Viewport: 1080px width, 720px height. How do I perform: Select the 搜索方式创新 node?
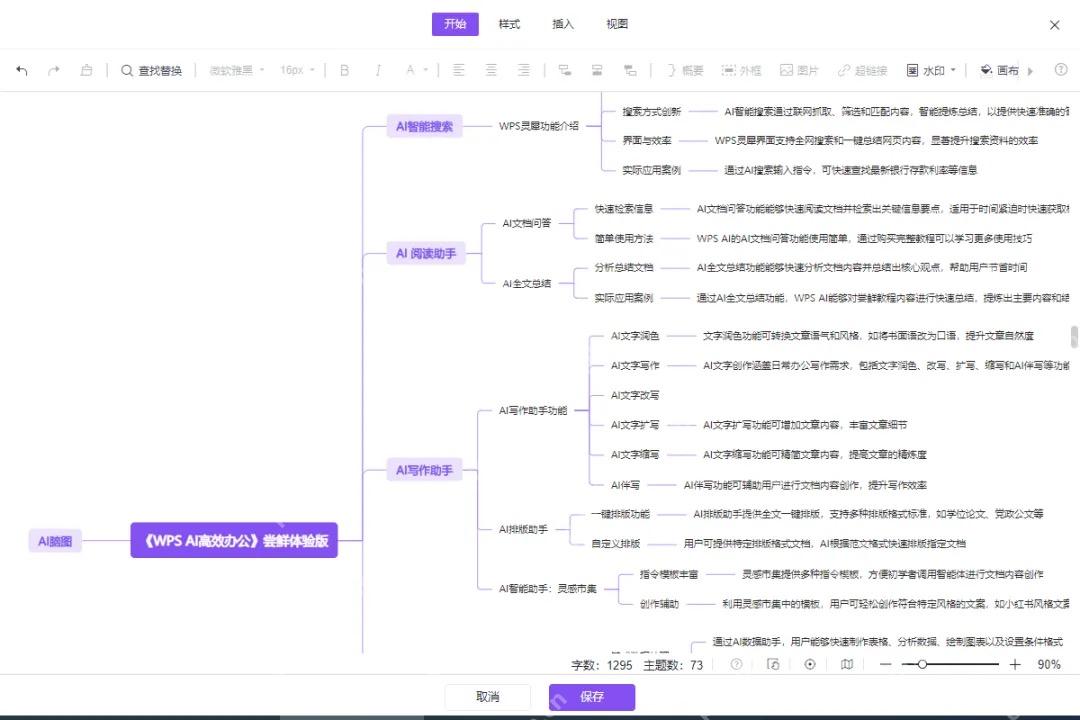652,111
